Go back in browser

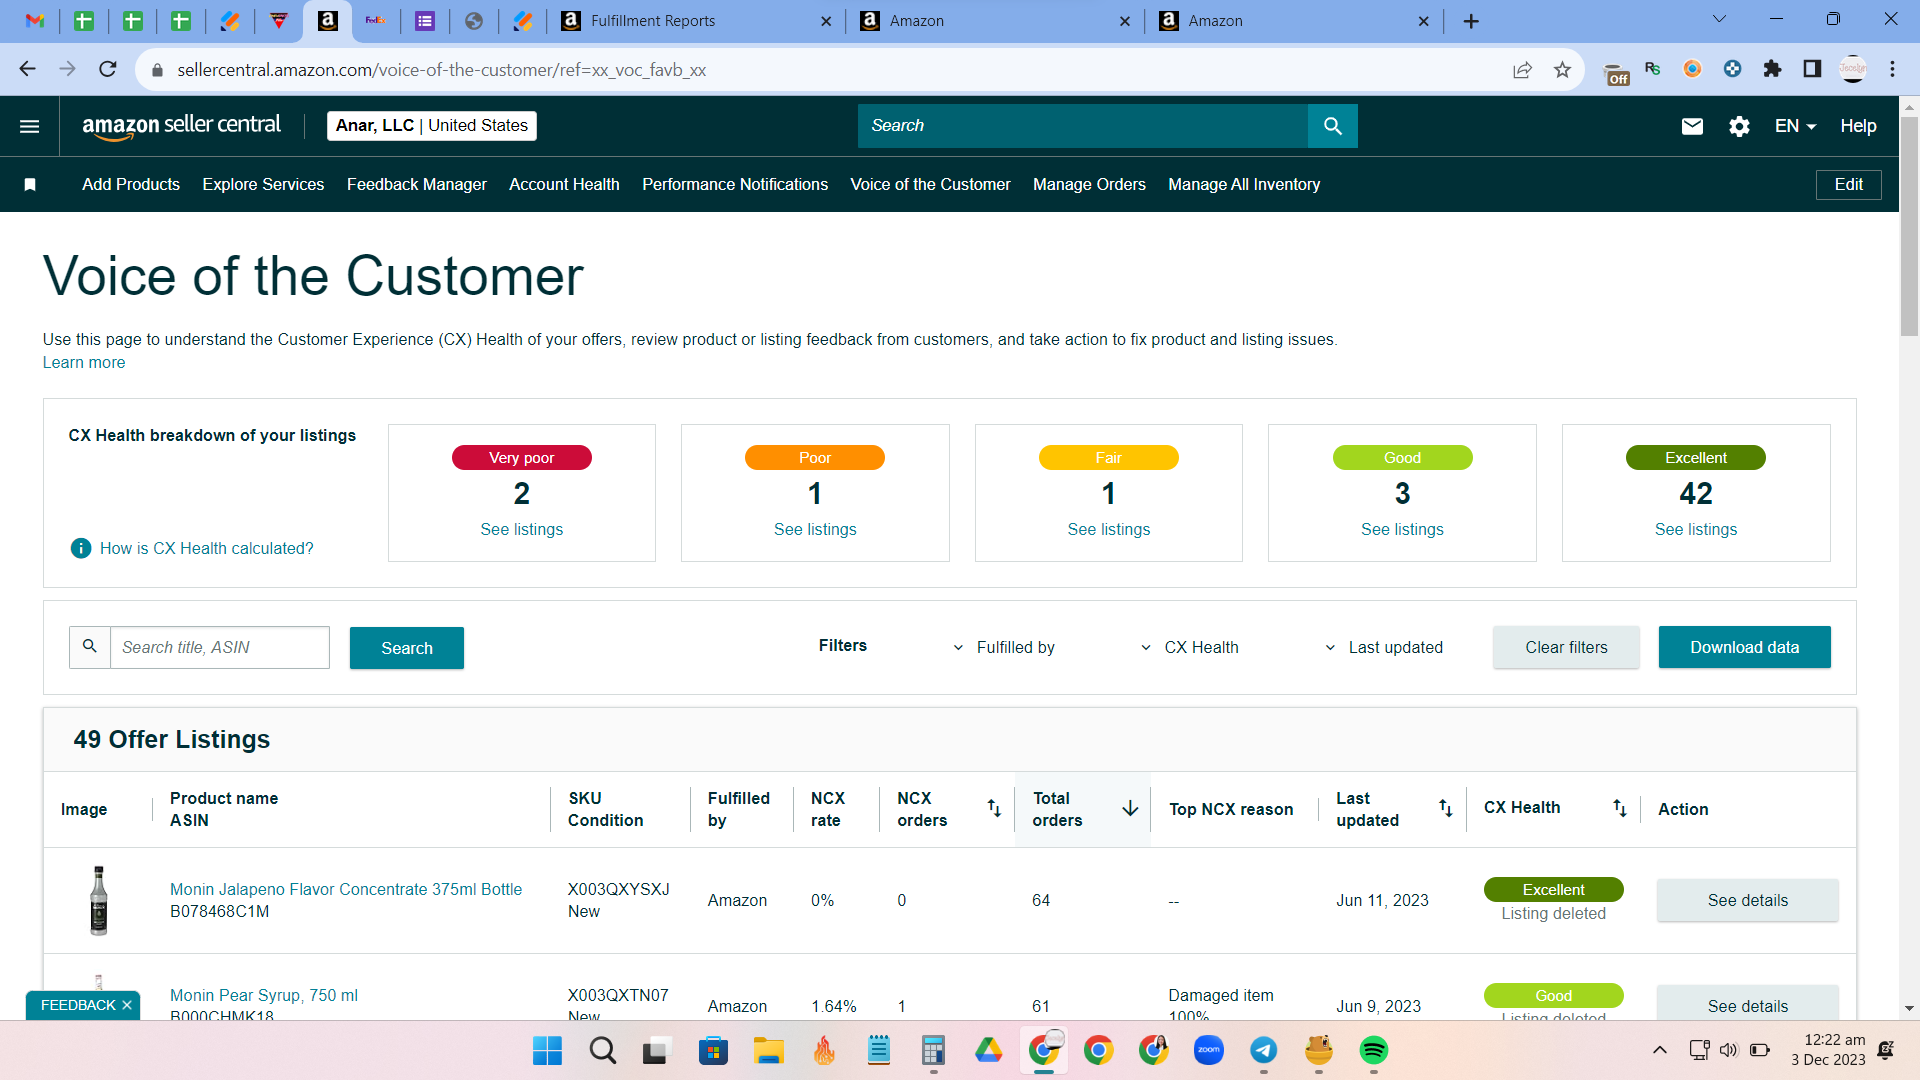[x=28, y=69]
